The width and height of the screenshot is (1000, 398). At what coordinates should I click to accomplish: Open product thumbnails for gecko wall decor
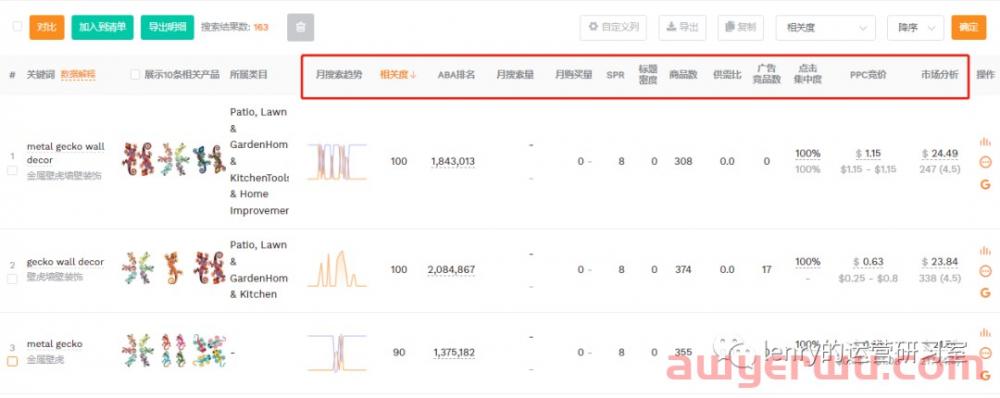click(x=173, y=268)
